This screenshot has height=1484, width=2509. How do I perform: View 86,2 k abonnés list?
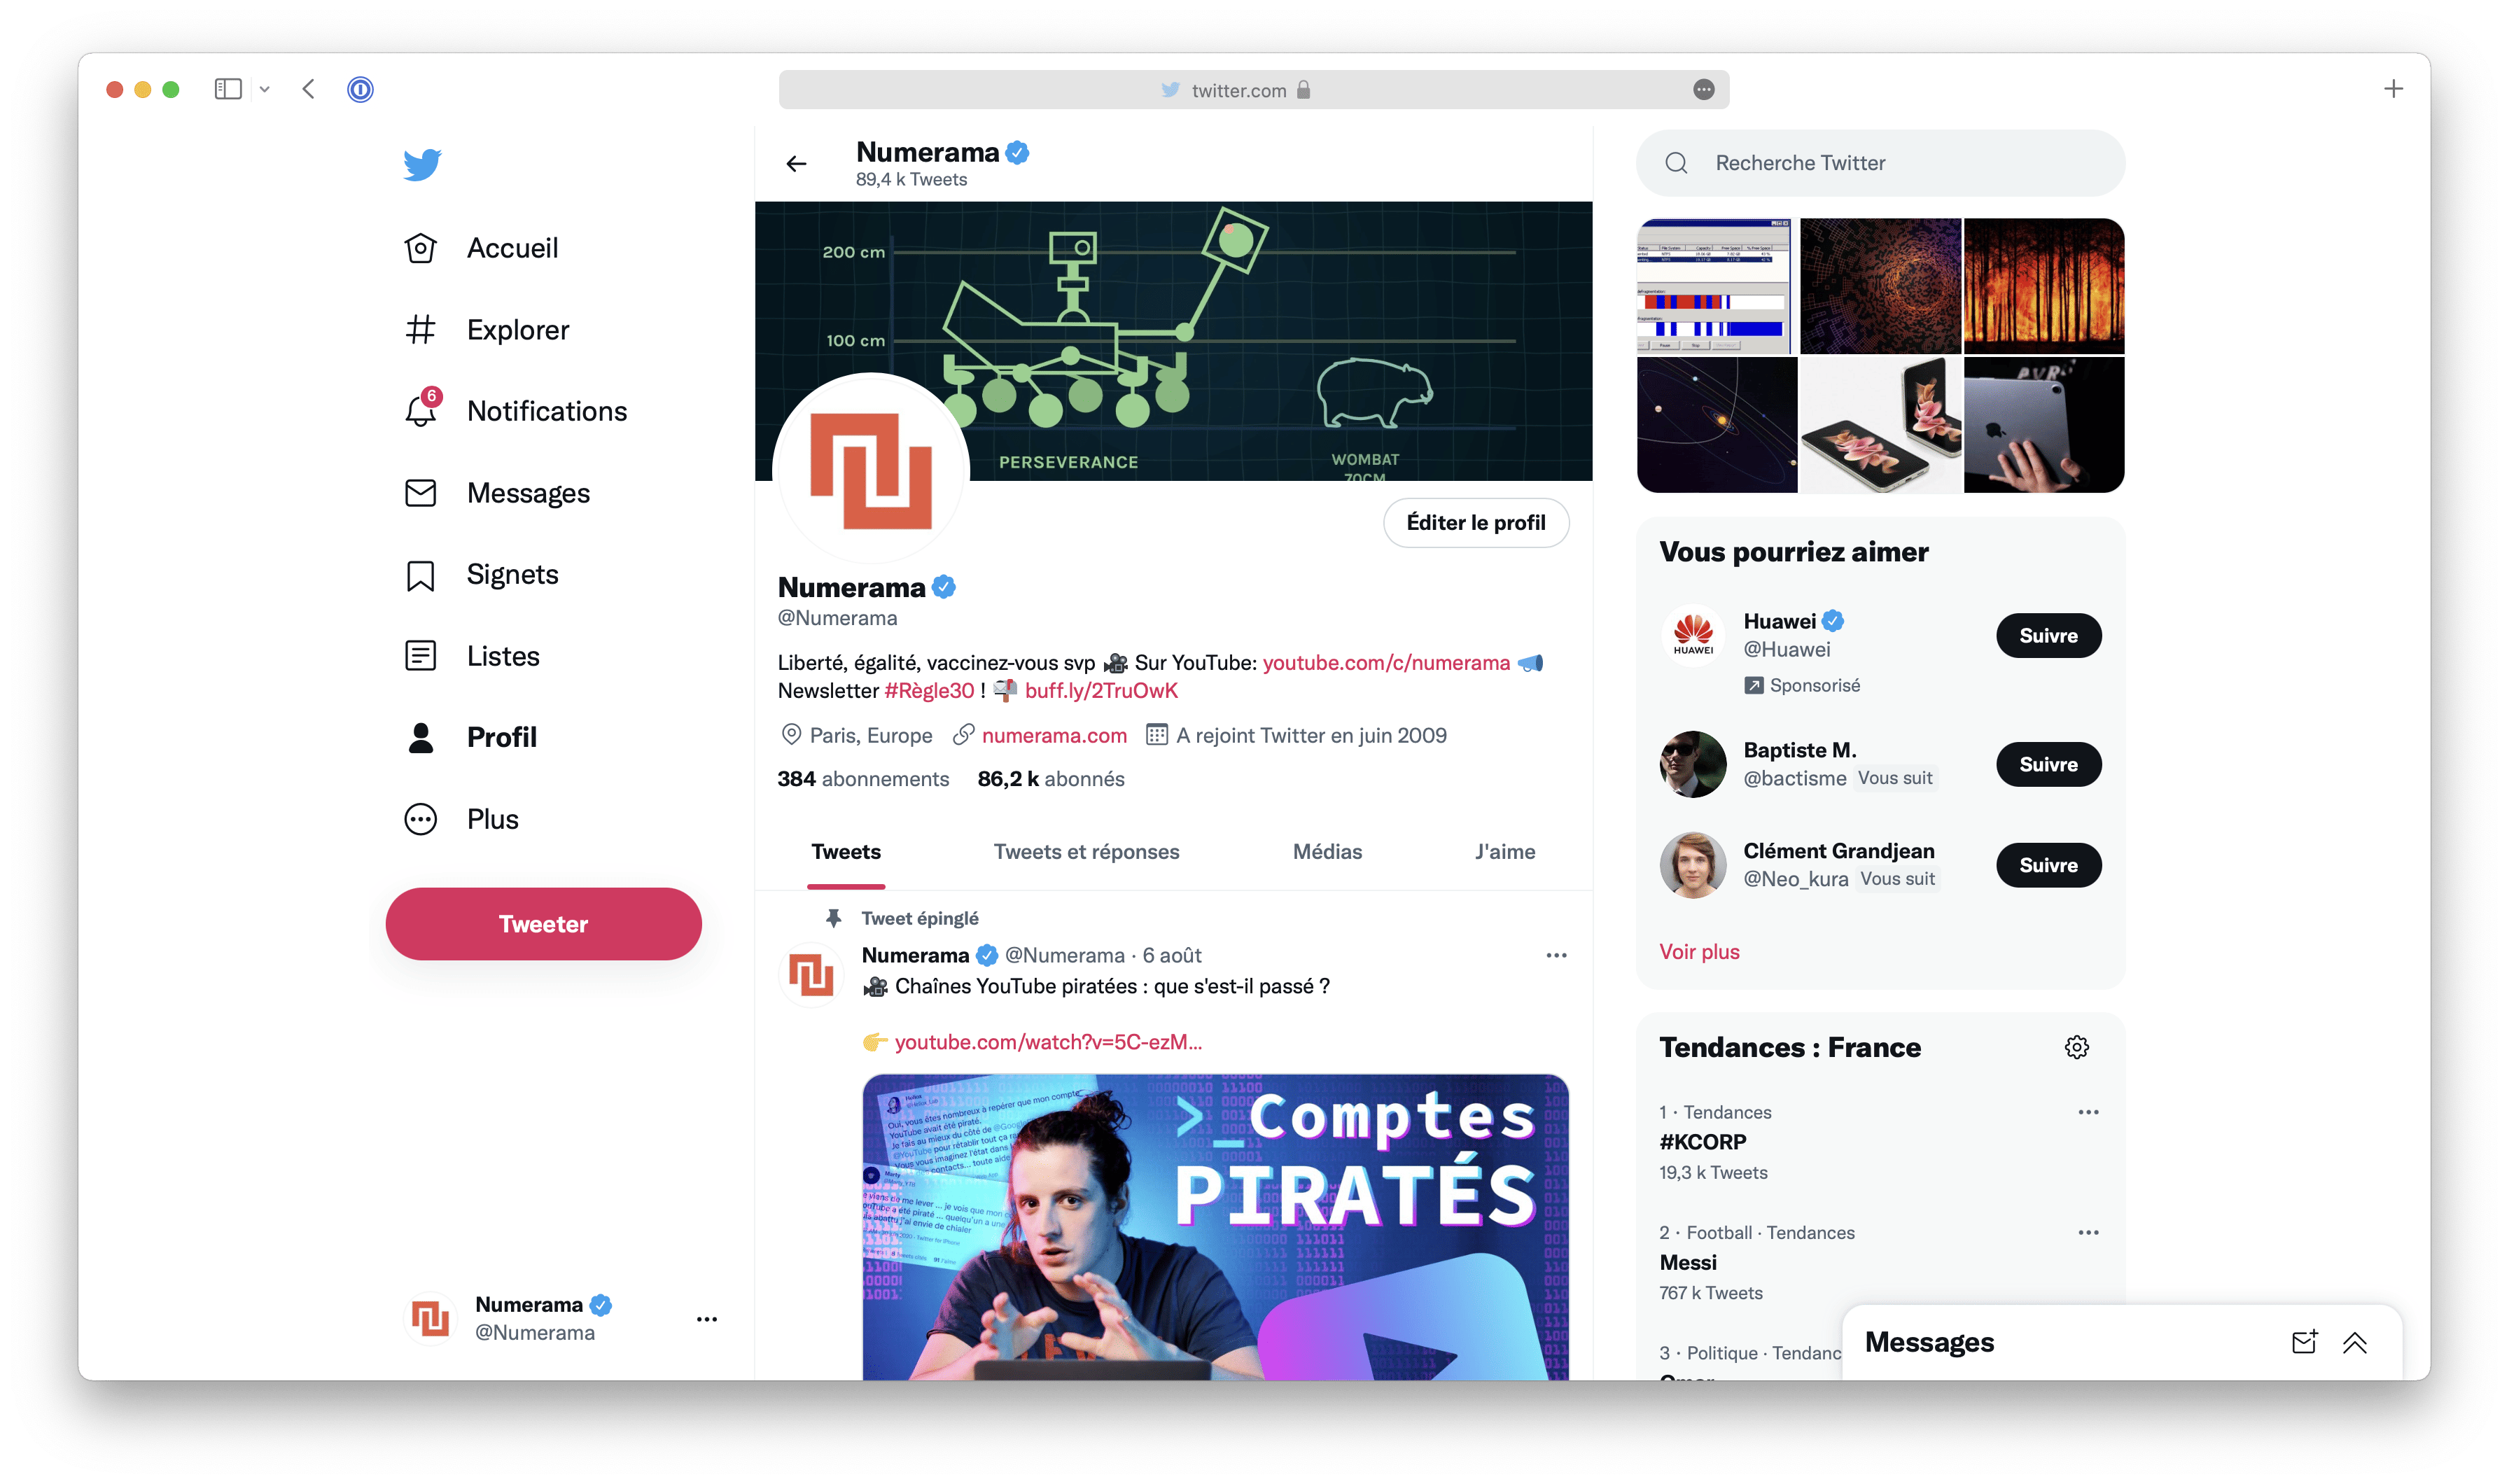[x=1050, y=779]
